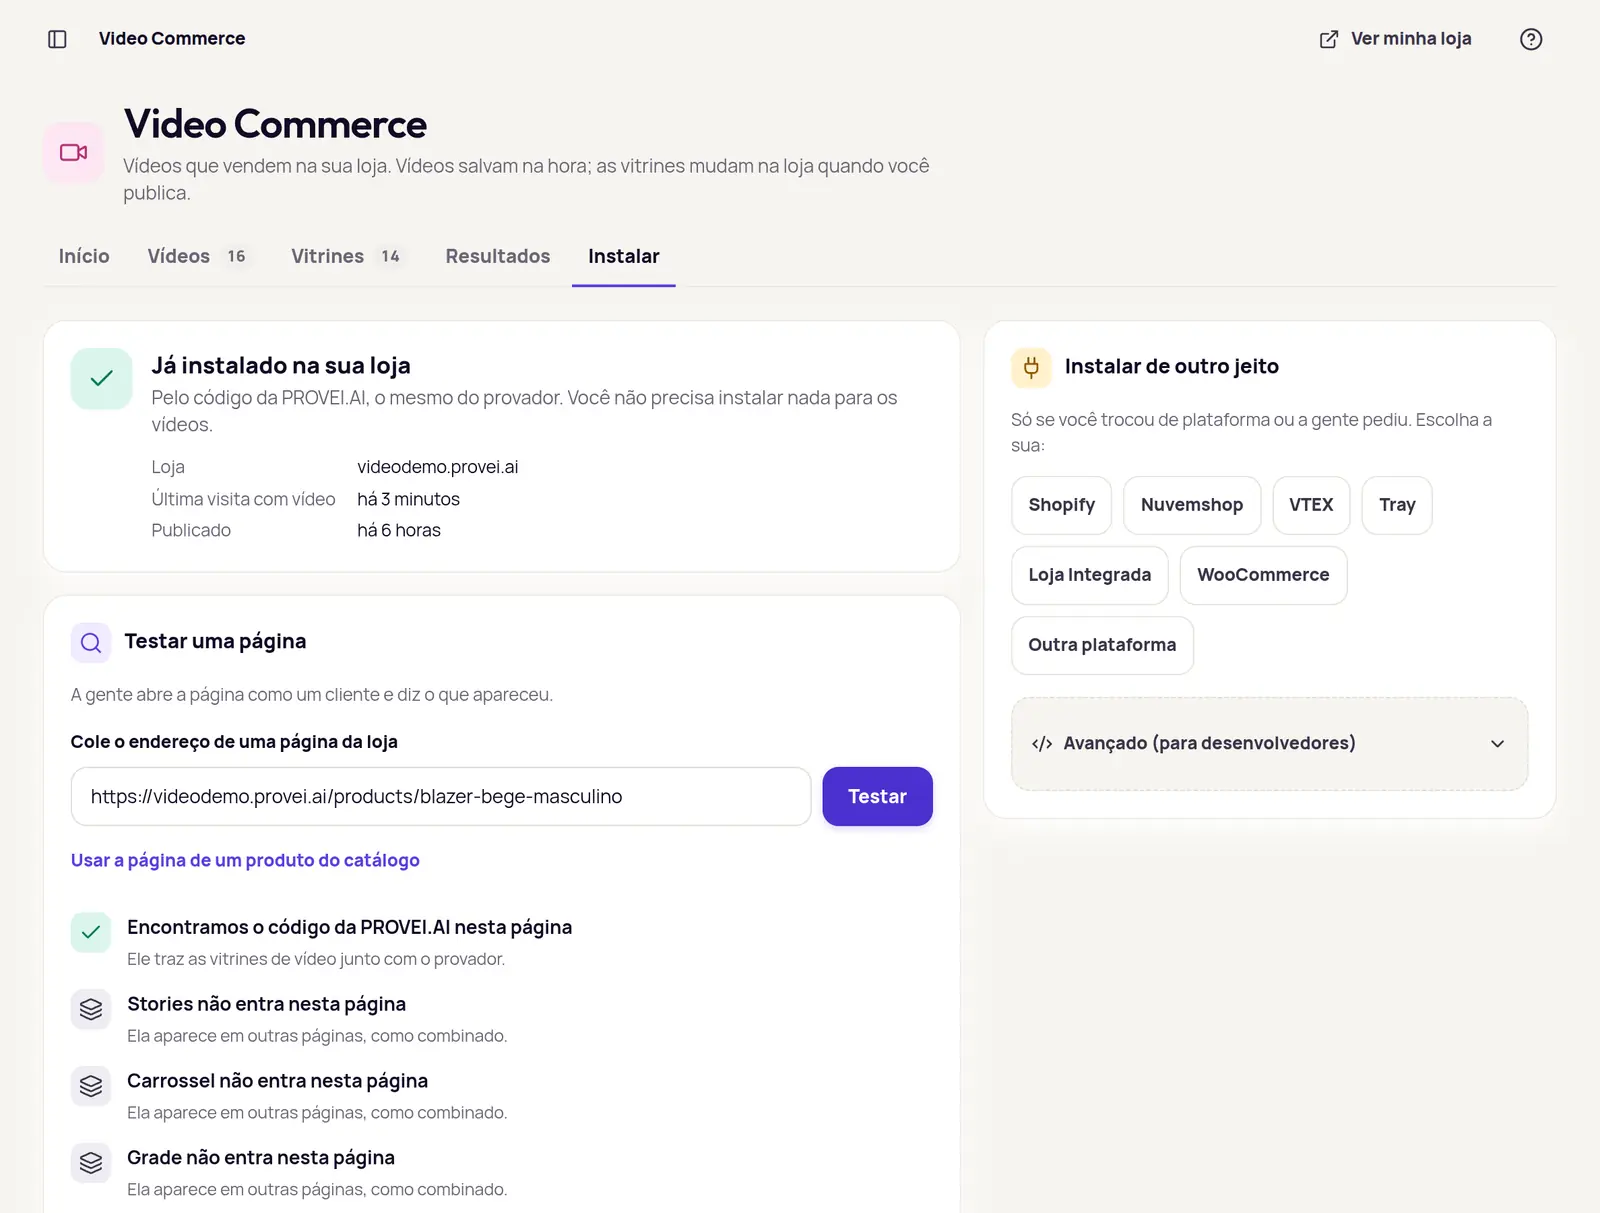Viewport: 1600px width, 1213px height.
Task: Open the help question mark icon
Action: click(x=1531, y=39)
